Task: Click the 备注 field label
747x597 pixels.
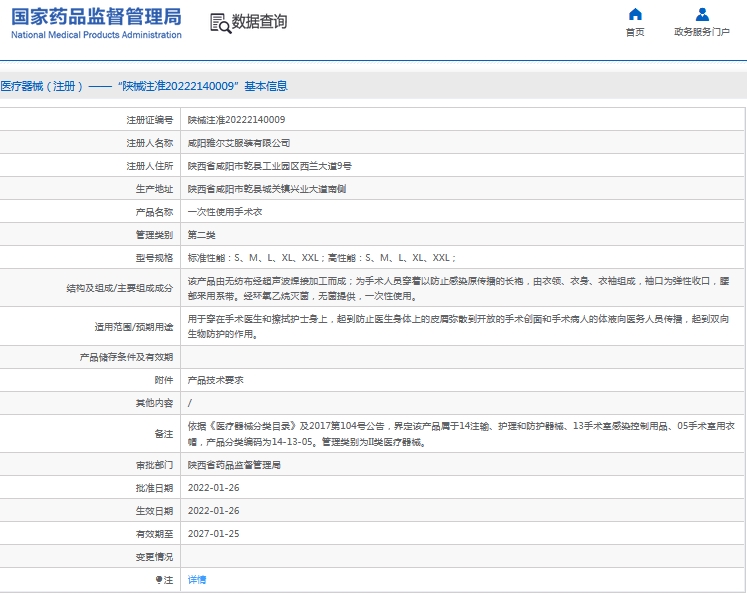Action: point(164,434)
